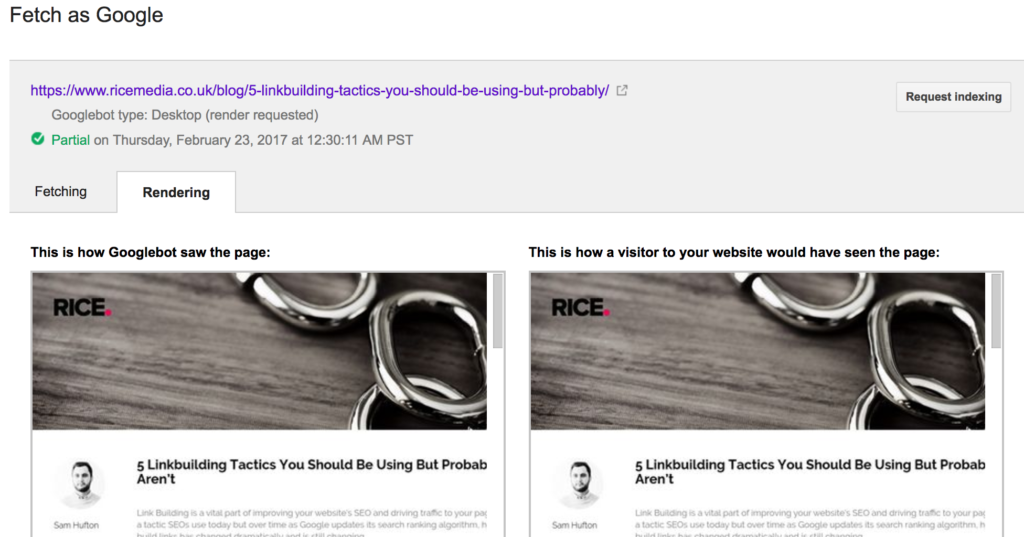Open the ricemedia blog URL link
This screenshot has width=1024, height=537.
[320, 90]
